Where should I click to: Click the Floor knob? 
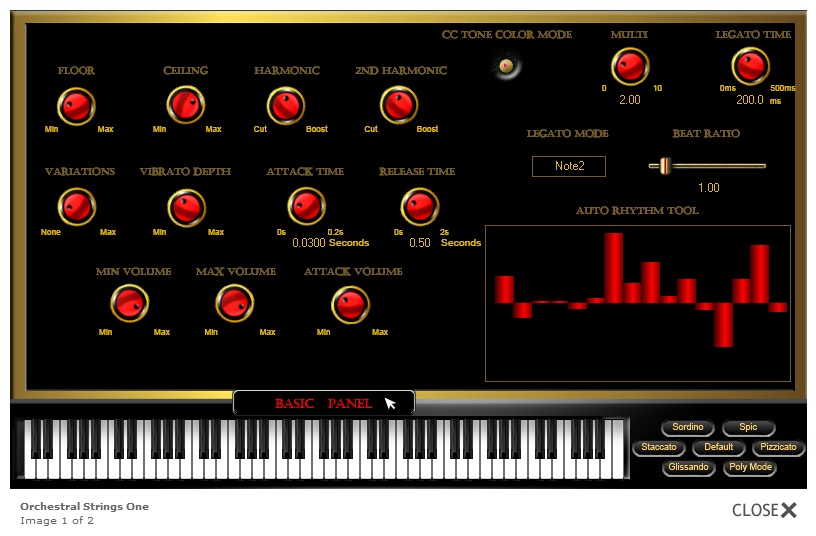[76, 105]
